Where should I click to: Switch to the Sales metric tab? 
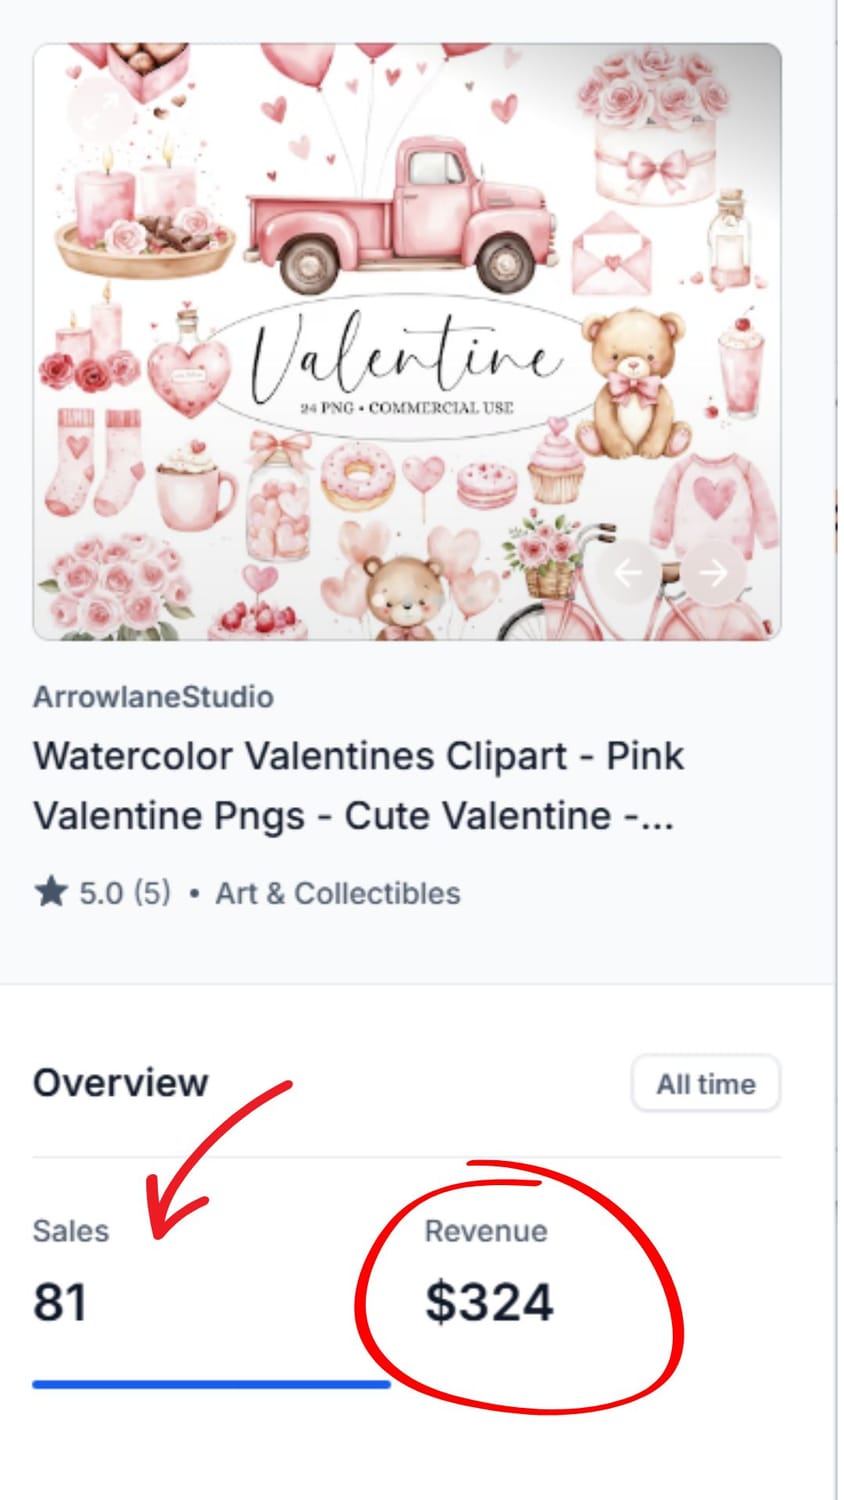point(70,1231)
